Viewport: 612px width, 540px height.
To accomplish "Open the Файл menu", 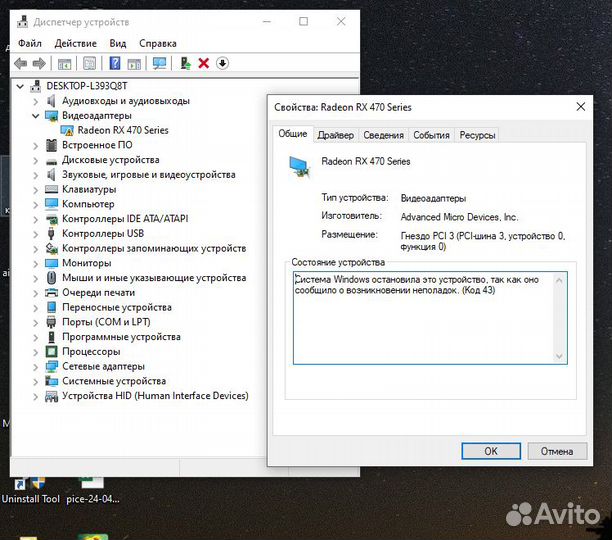I will (30, 43).
